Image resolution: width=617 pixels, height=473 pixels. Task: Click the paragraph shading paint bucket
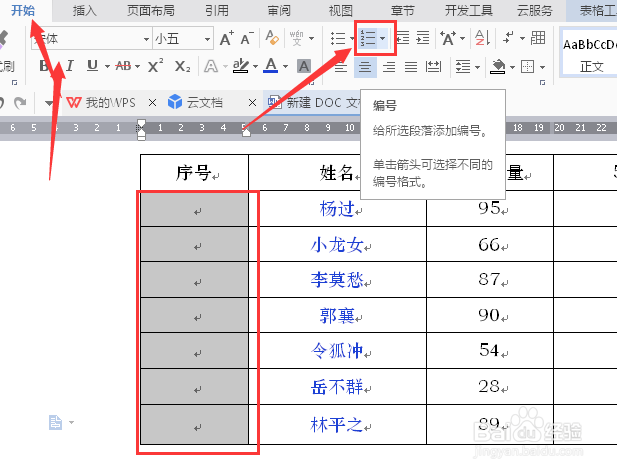[498, 67]
